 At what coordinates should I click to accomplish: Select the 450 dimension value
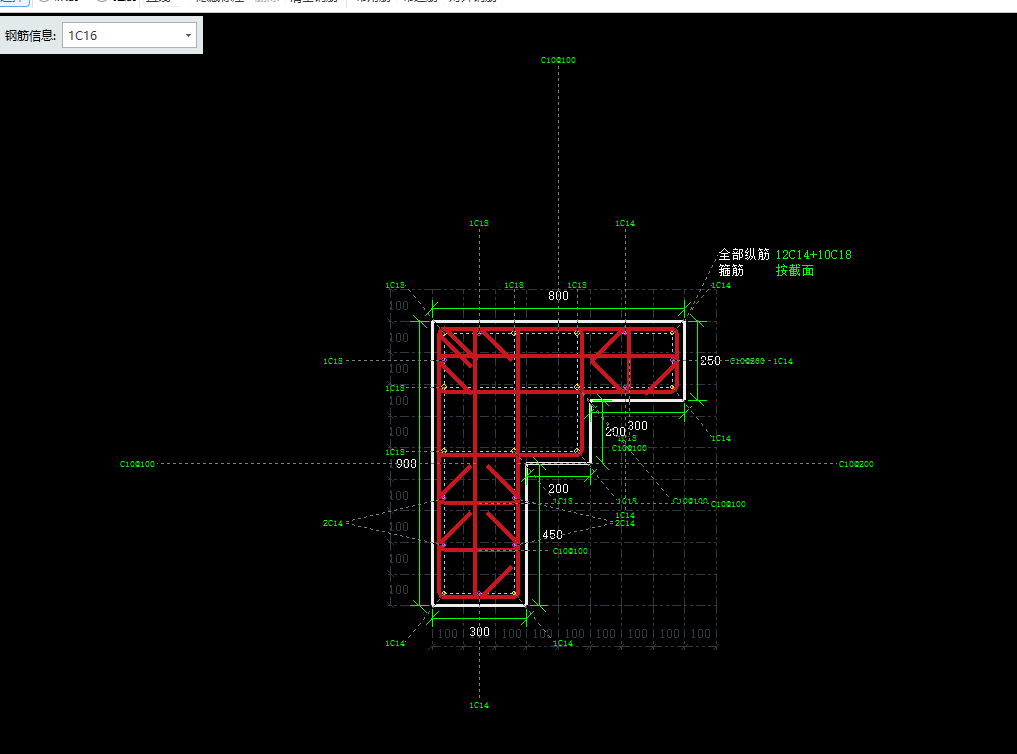tap(552, 535)
